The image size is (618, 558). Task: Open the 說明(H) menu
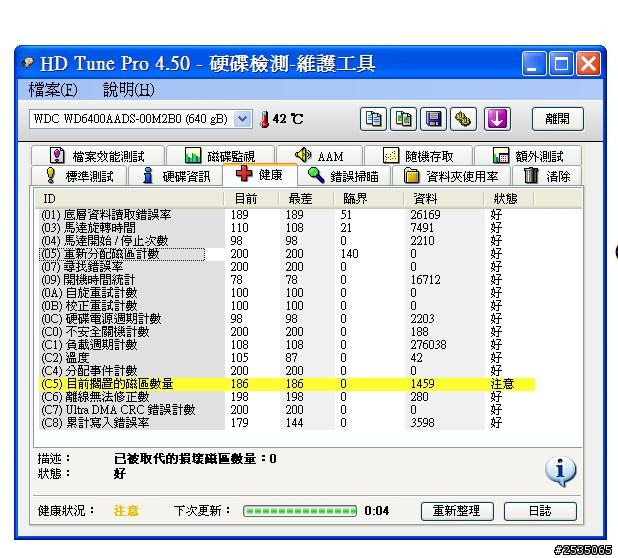[x=128, y=90]
